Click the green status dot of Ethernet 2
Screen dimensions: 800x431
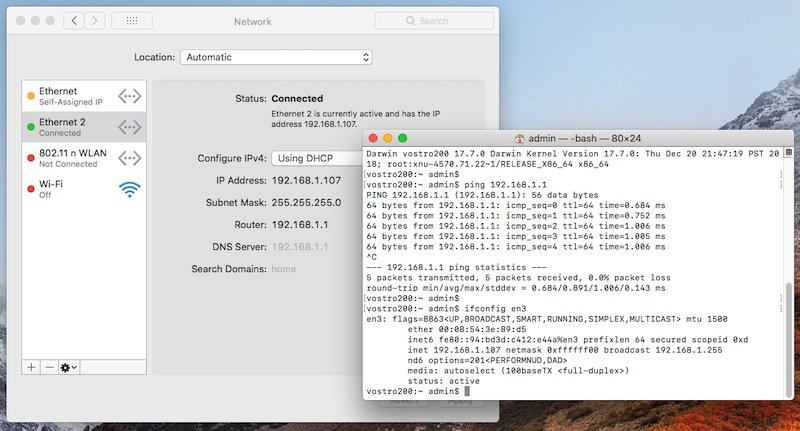pos(31,127)
